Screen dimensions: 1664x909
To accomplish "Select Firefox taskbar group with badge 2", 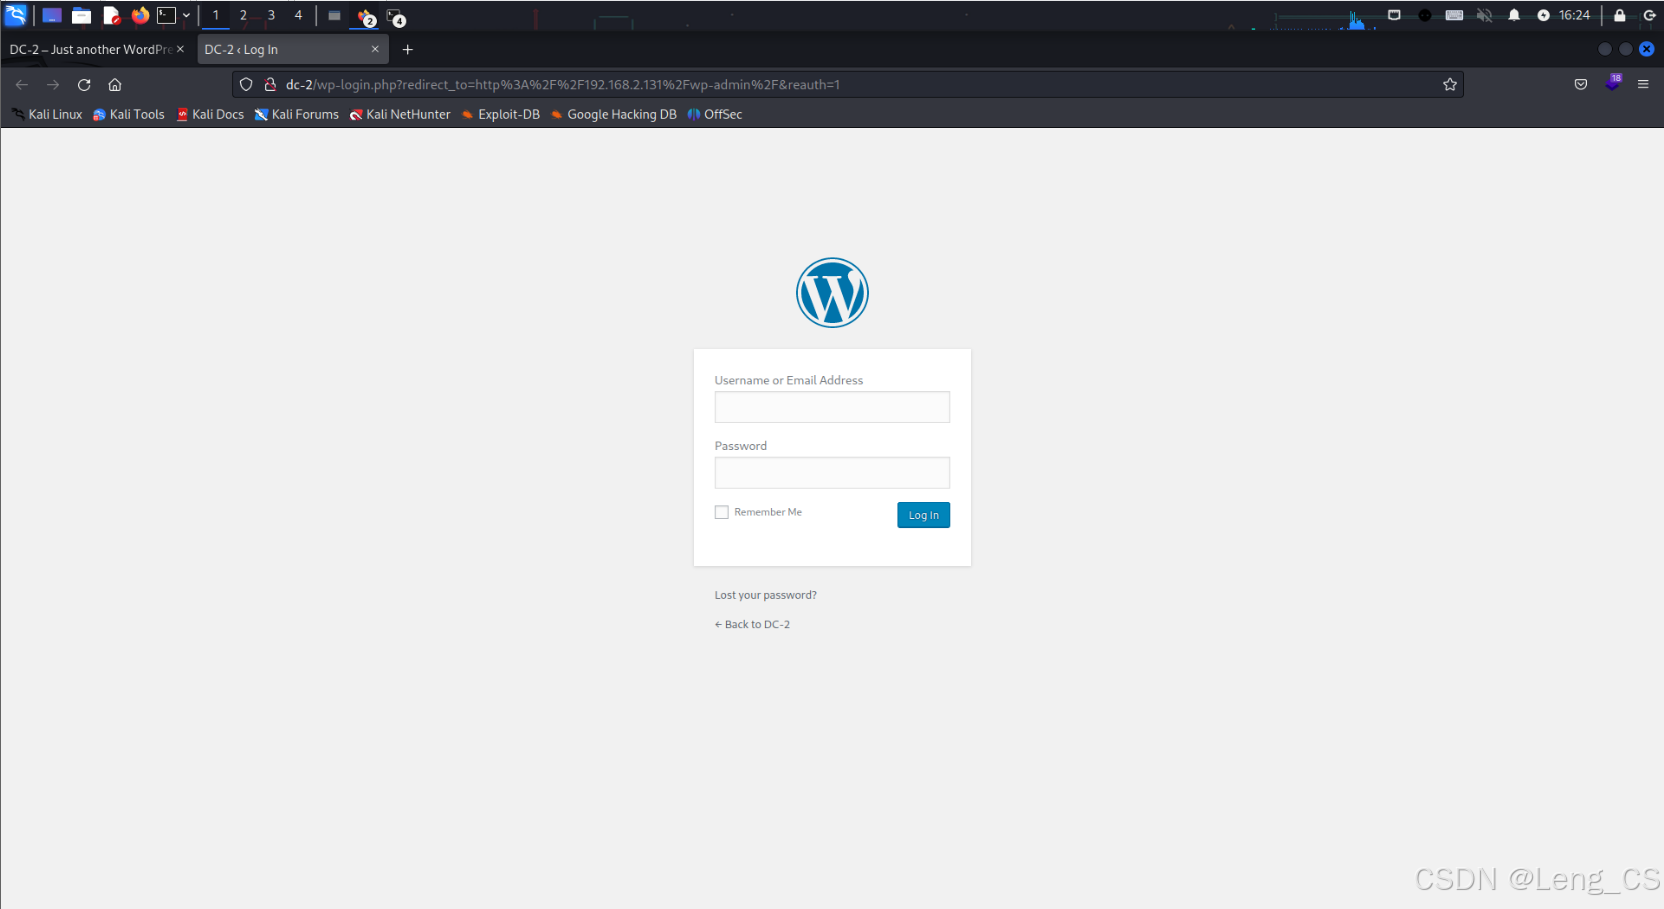I will (x=366, y=16).
